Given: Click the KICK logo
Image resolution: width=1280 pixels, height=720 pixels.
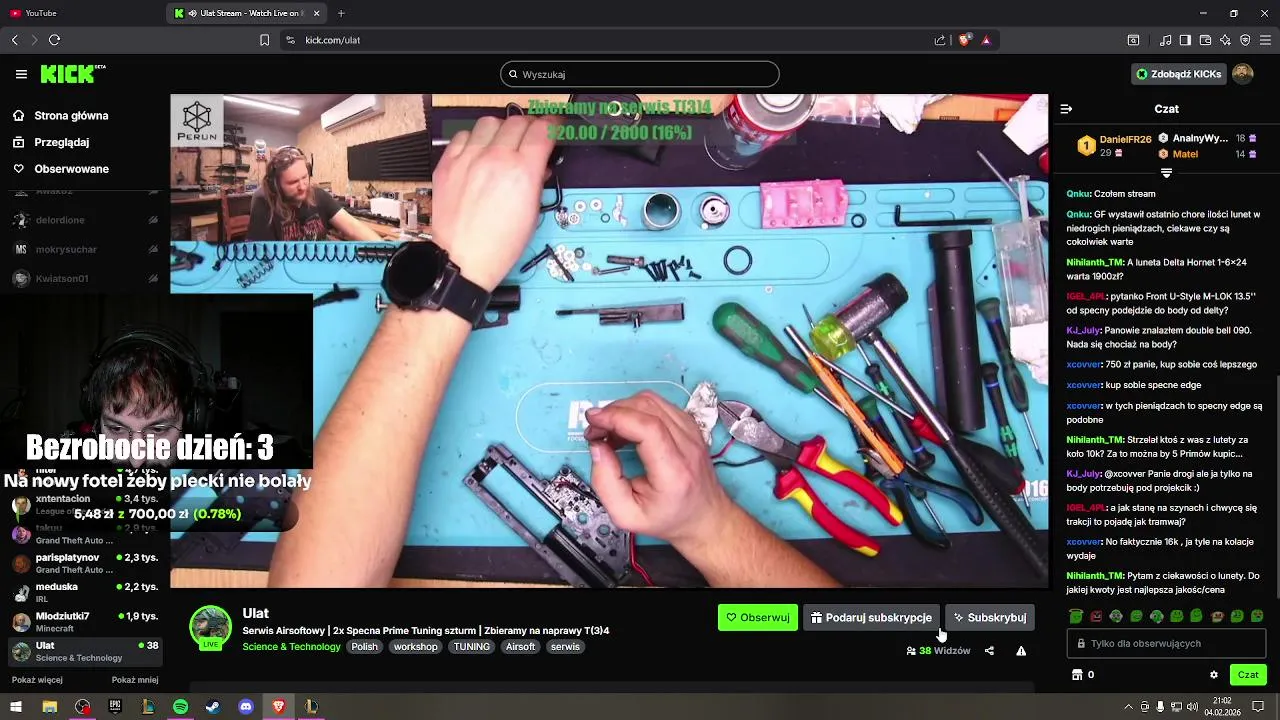Looking at the screenshot, I should click(x=72, y=74).
